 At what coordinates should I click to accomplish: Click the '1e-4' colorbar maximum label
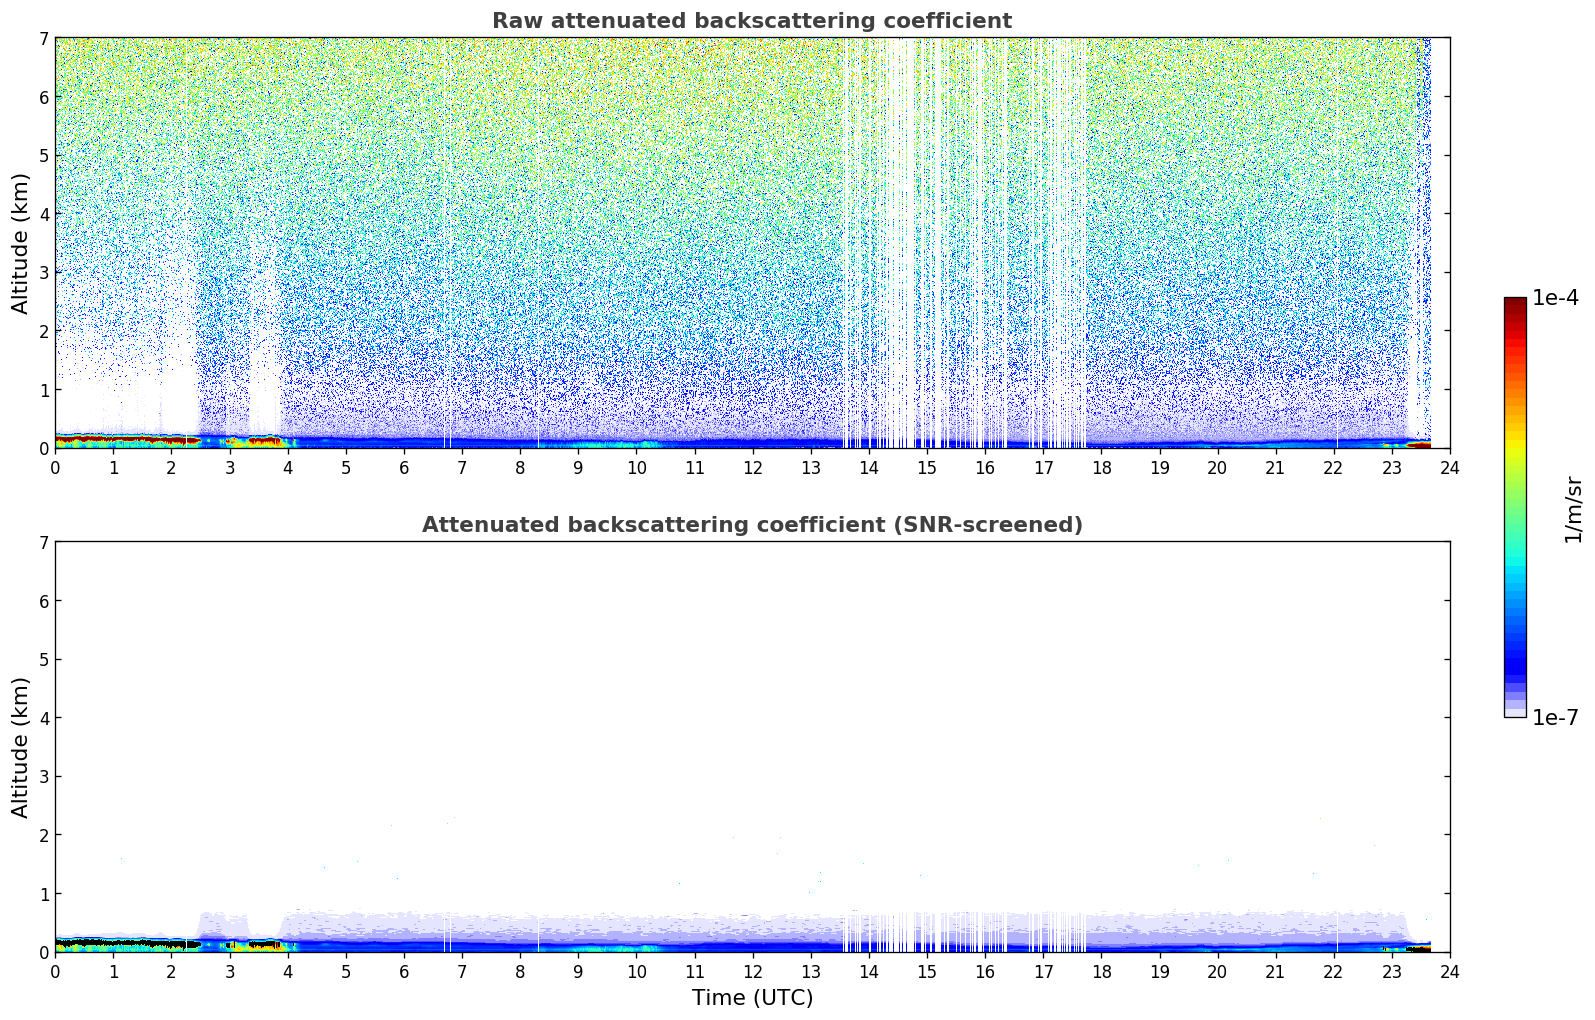(1555, 298)
